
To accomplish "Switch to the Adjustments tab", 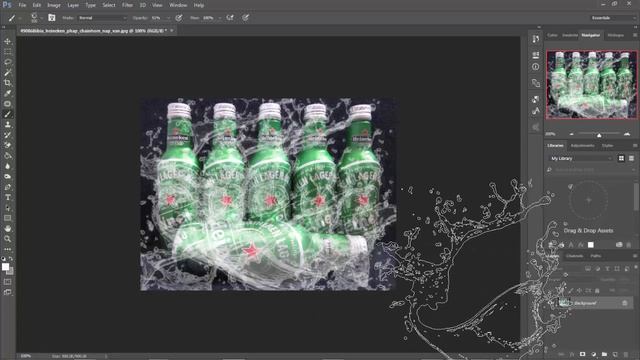I will point(582,146).
